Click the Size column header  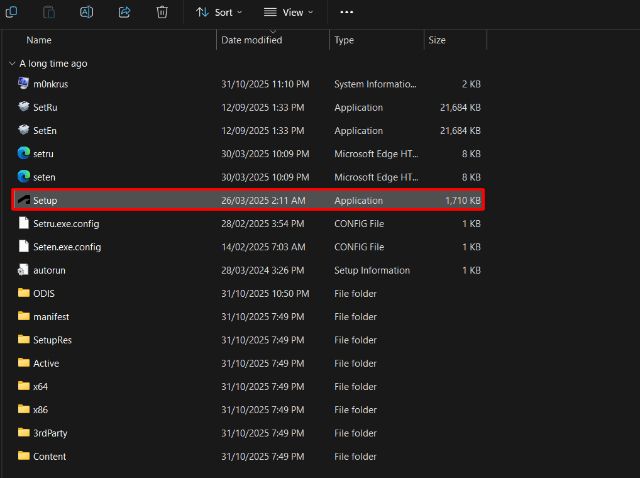tap(437, 40)
